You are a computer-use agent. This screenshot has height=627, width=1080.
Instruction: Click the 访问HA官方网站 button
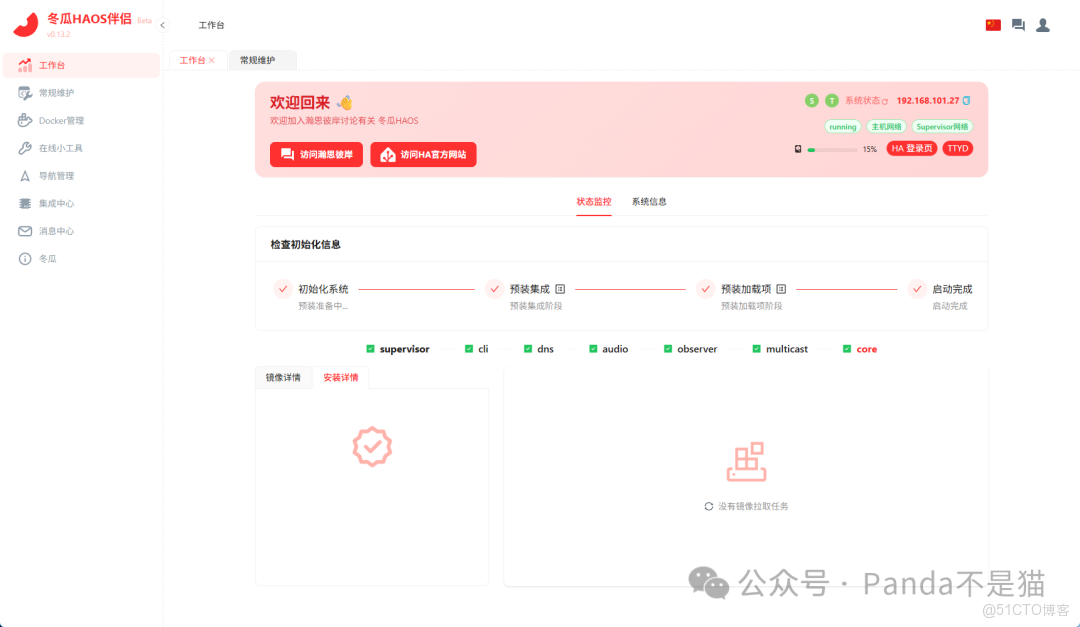click(422, 154)
